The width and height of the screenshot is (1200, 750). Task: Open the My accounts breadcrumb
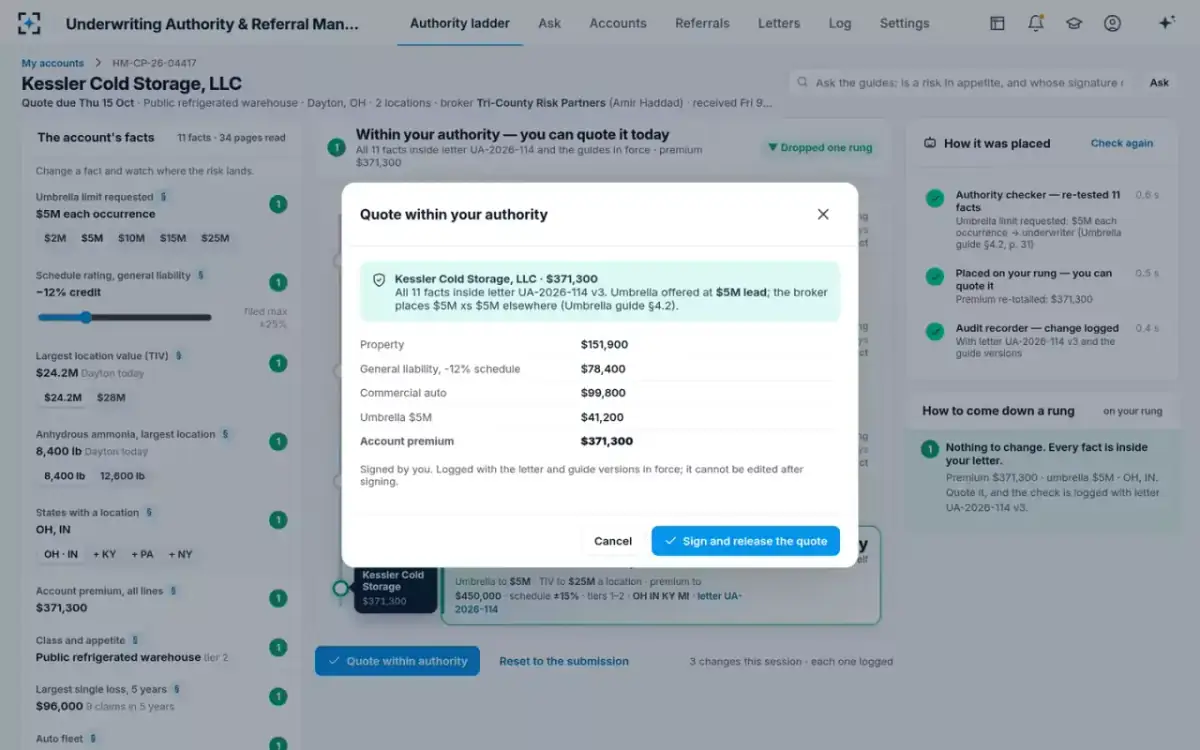pos(53,63)
